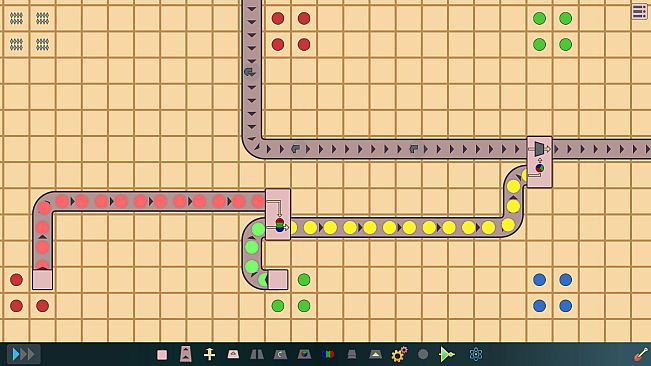Select the gray trapezoid tool with white triangle
The image size is (651, 366).
tap(375, 354)
